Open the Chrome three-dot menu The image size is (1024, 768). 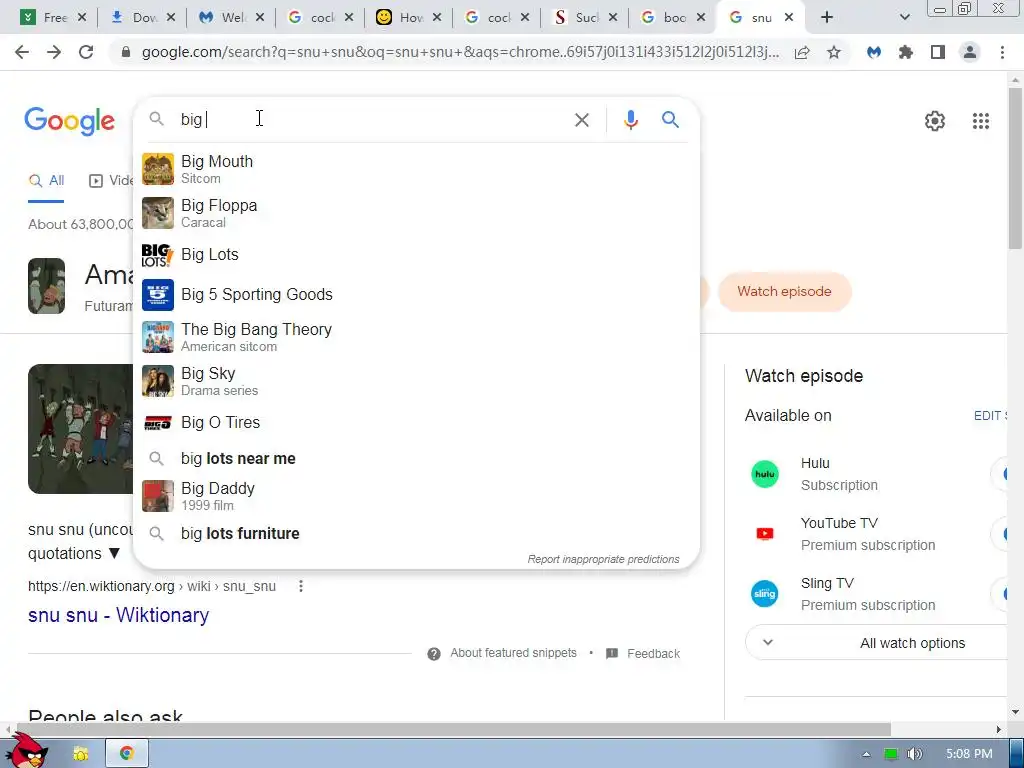tap(1002, 52)
